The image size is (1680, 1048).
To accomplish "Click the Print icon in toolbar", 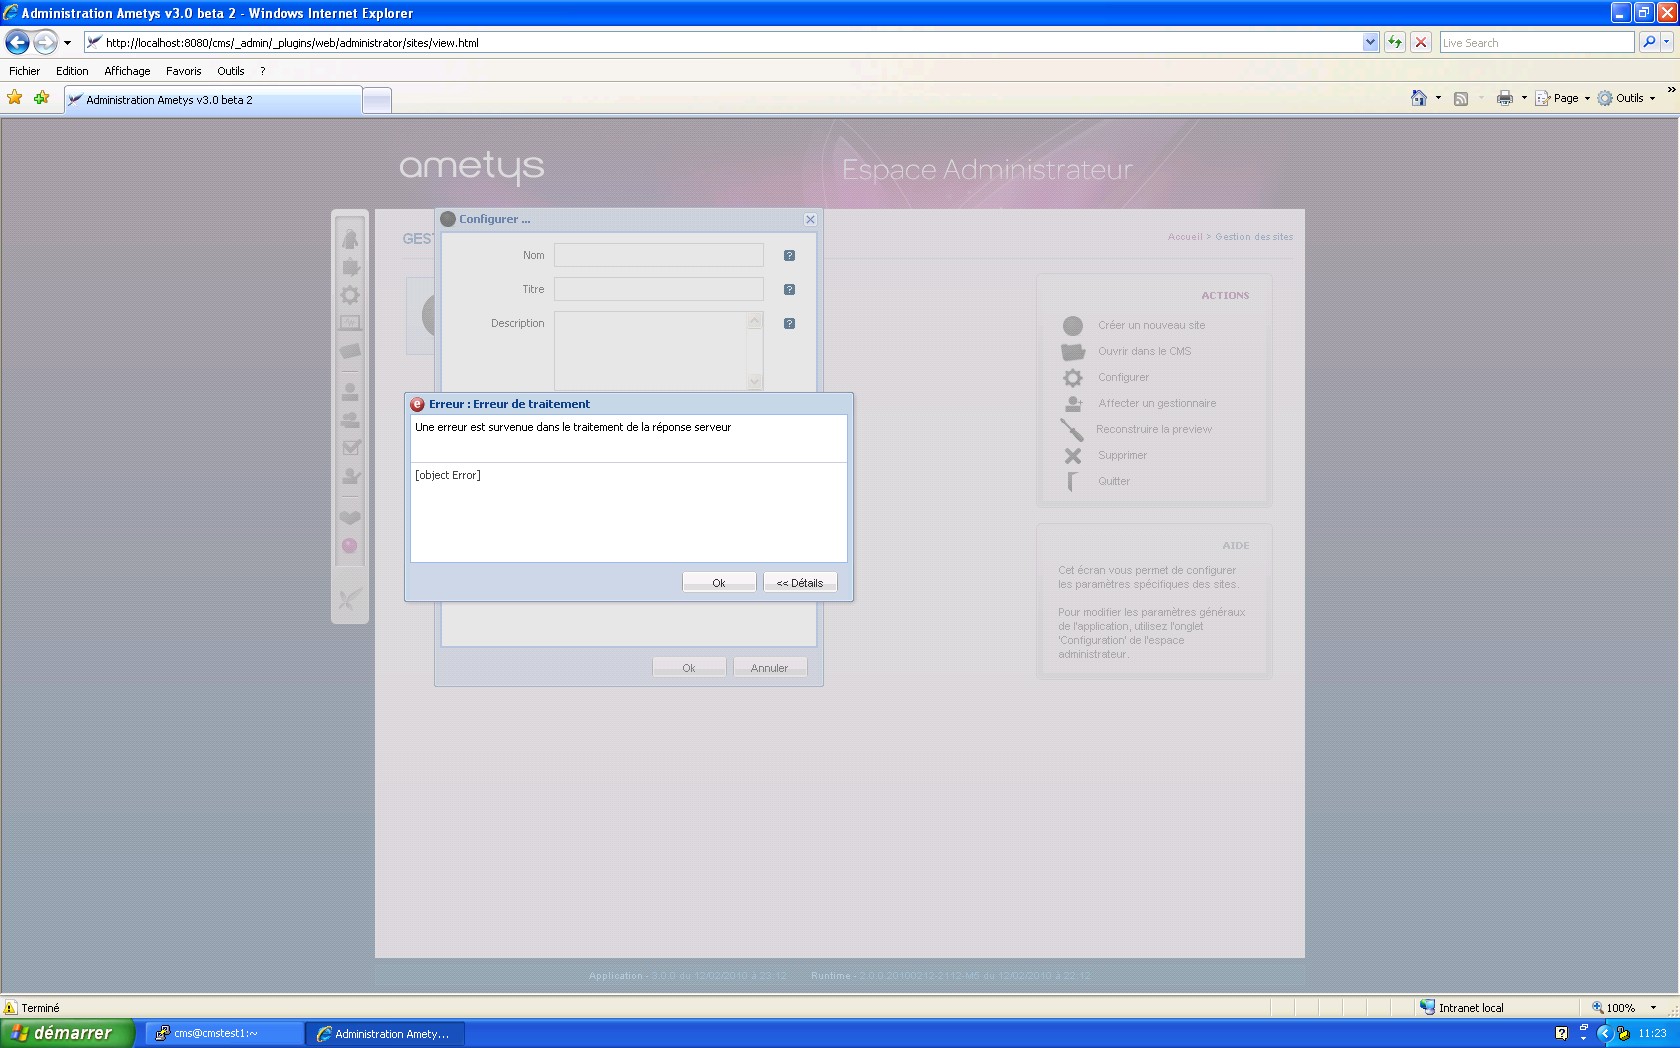I will pos(1504,98).
